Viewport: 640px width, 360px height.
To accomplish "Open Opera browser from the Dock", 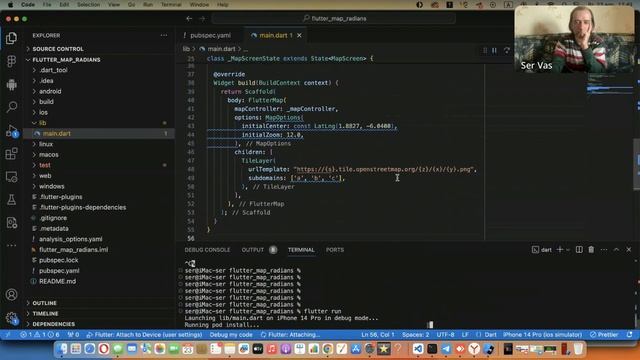I will pyautogui.click(x=104, y=349).
